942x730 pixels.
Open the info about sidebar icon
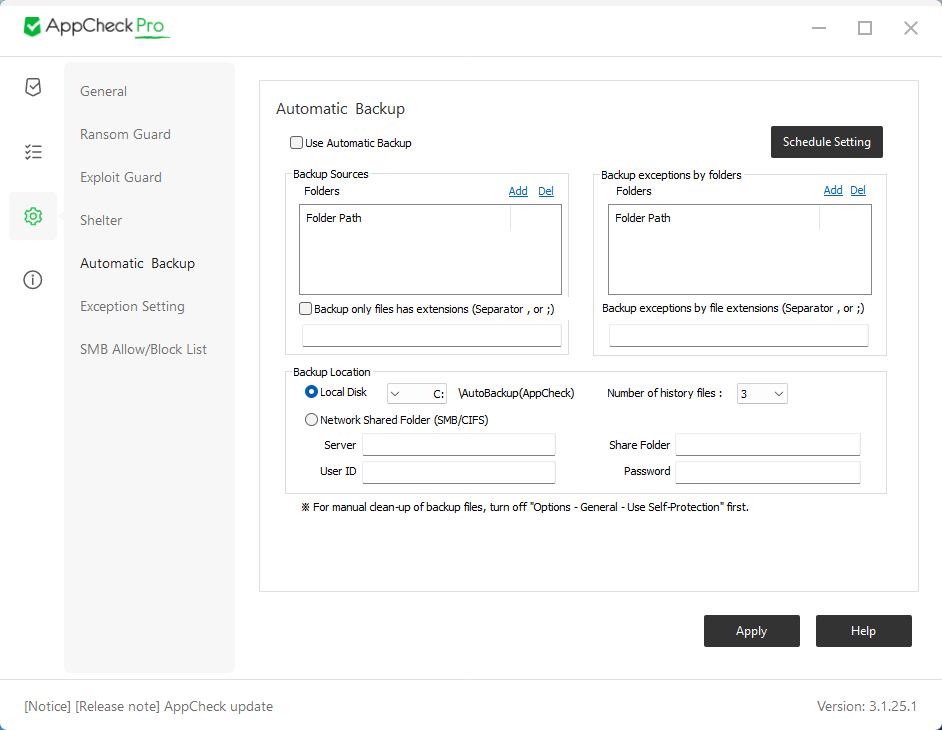33,279
